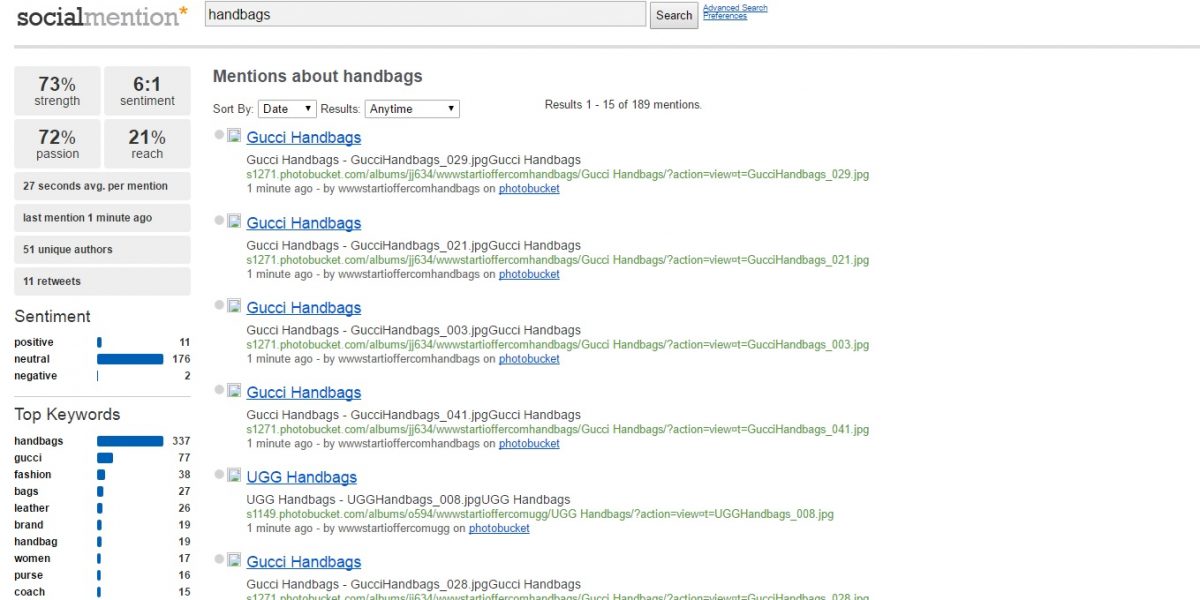Click gray sentiment dot for UGG Handbags result

pos(219,474)
